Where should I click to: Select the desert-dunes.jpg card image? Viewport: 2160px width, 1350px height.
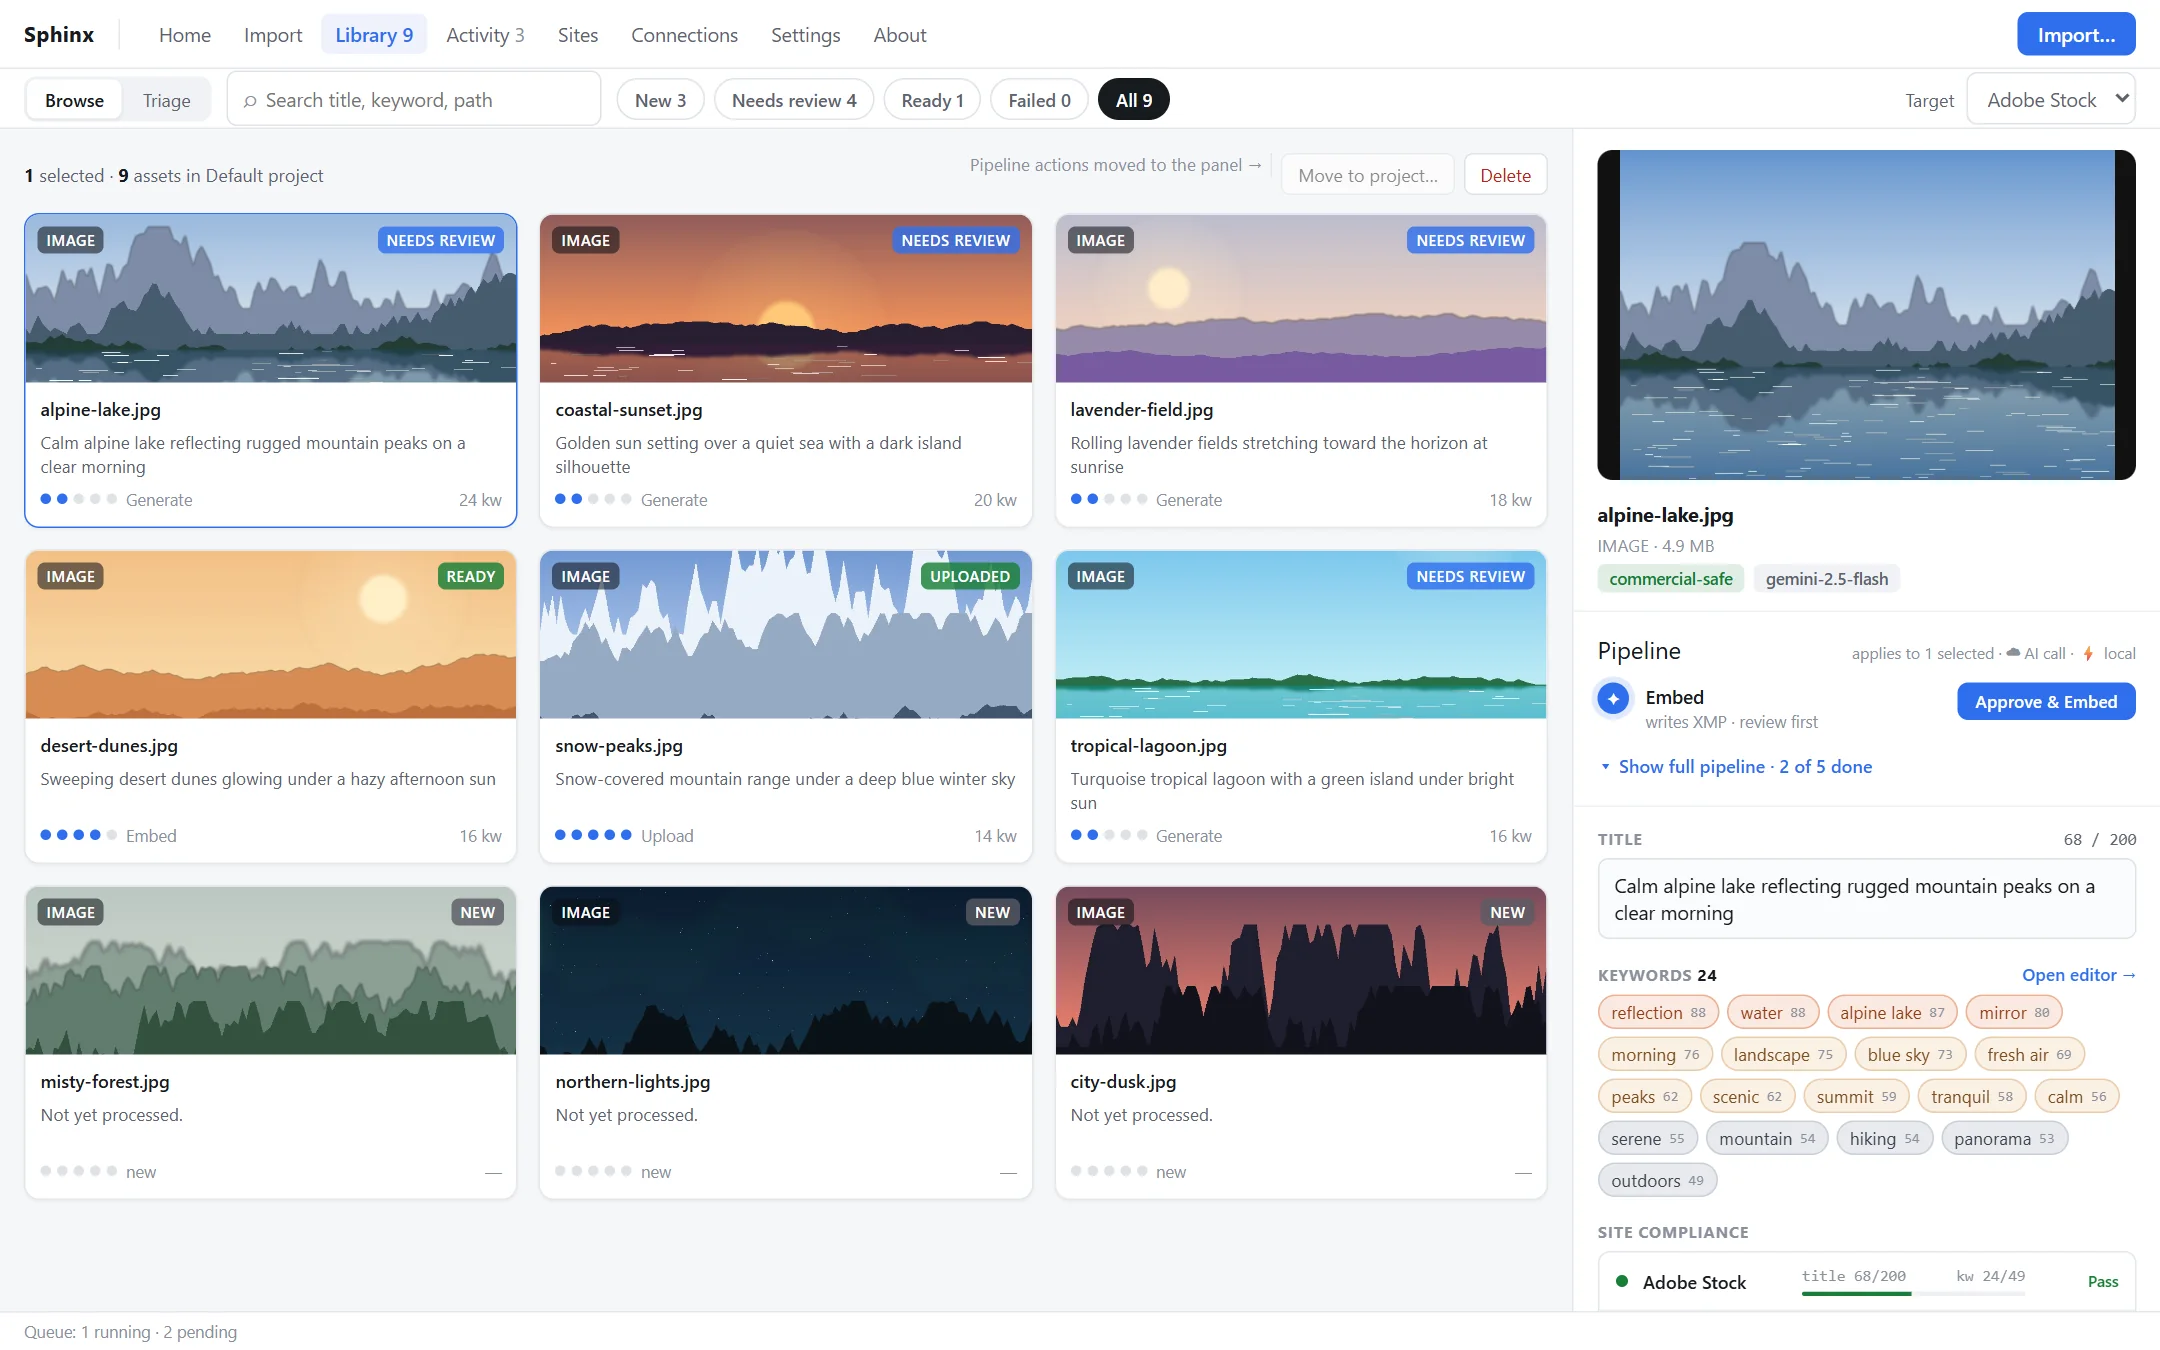tap(271, 634)
